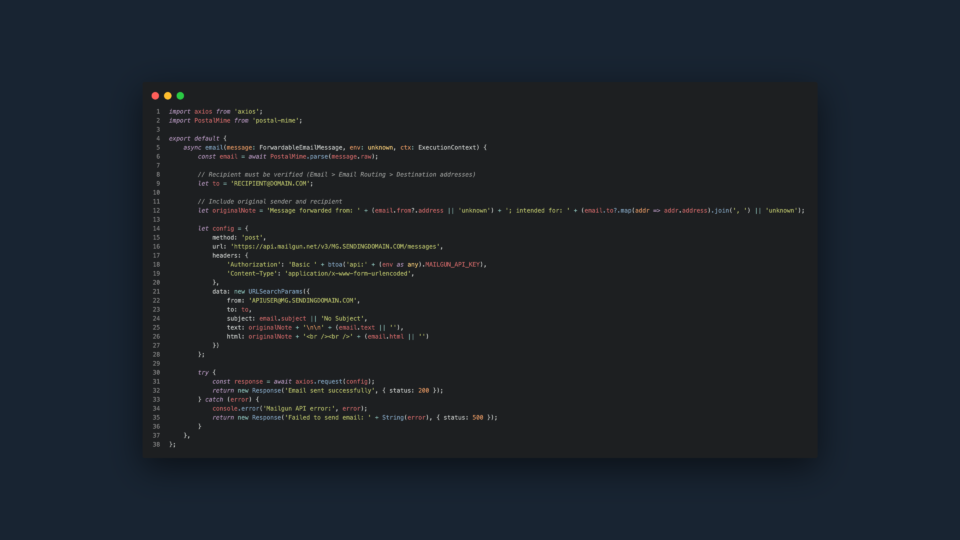Click the ForwardableEmailMessage type name
This screenshot has height=540, width=960.
(x=301, y=148)
